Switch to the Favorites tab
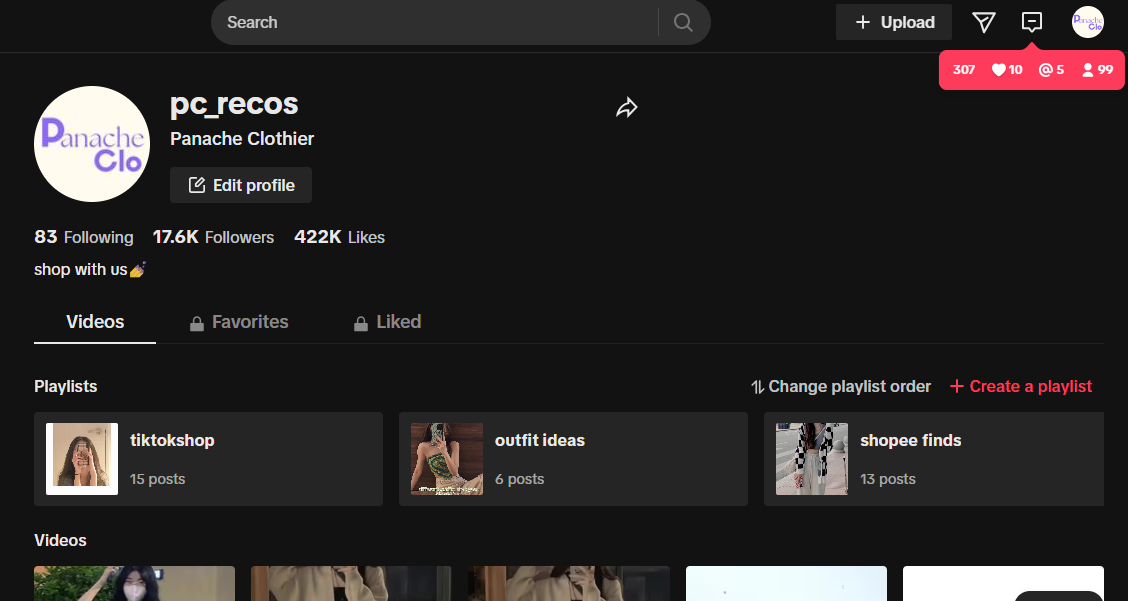 click(239, 322)
